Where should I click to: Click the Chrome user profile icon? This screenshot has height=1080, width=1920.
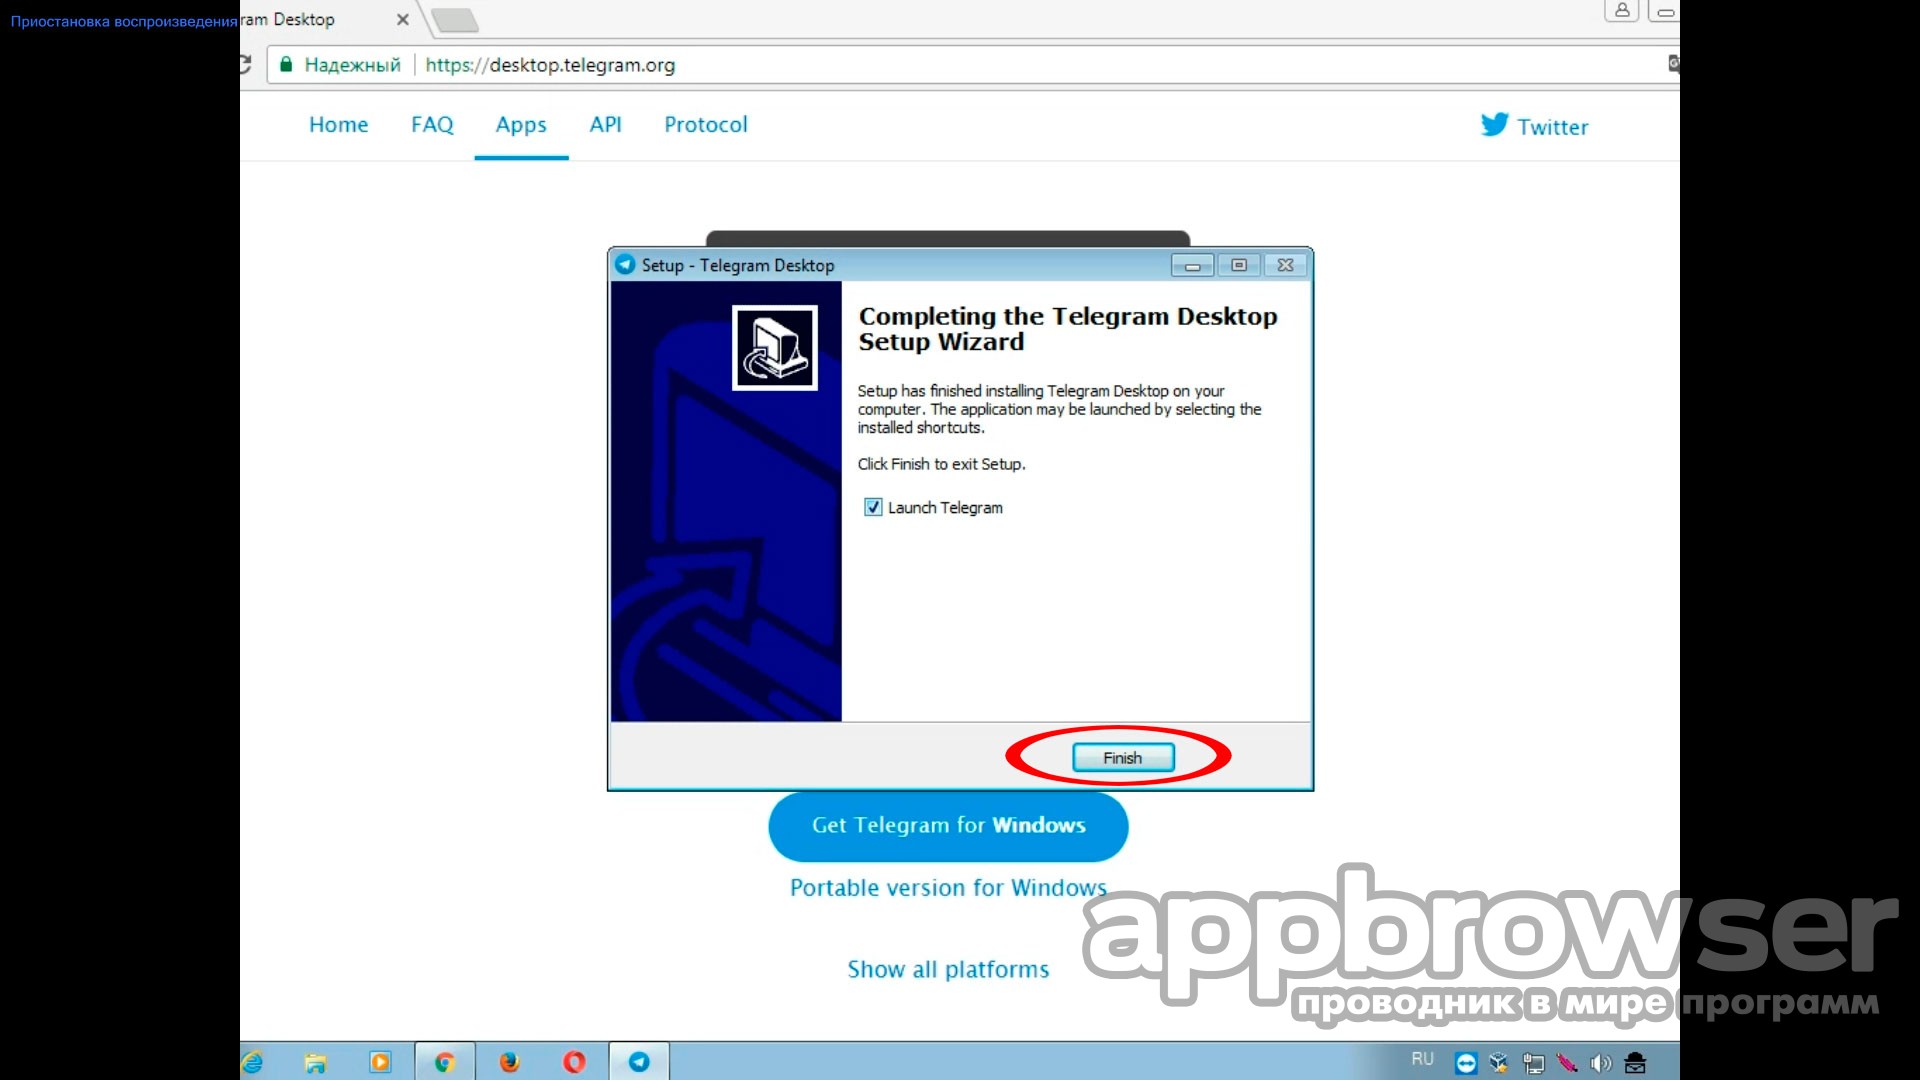click(x=1622, y=11)
